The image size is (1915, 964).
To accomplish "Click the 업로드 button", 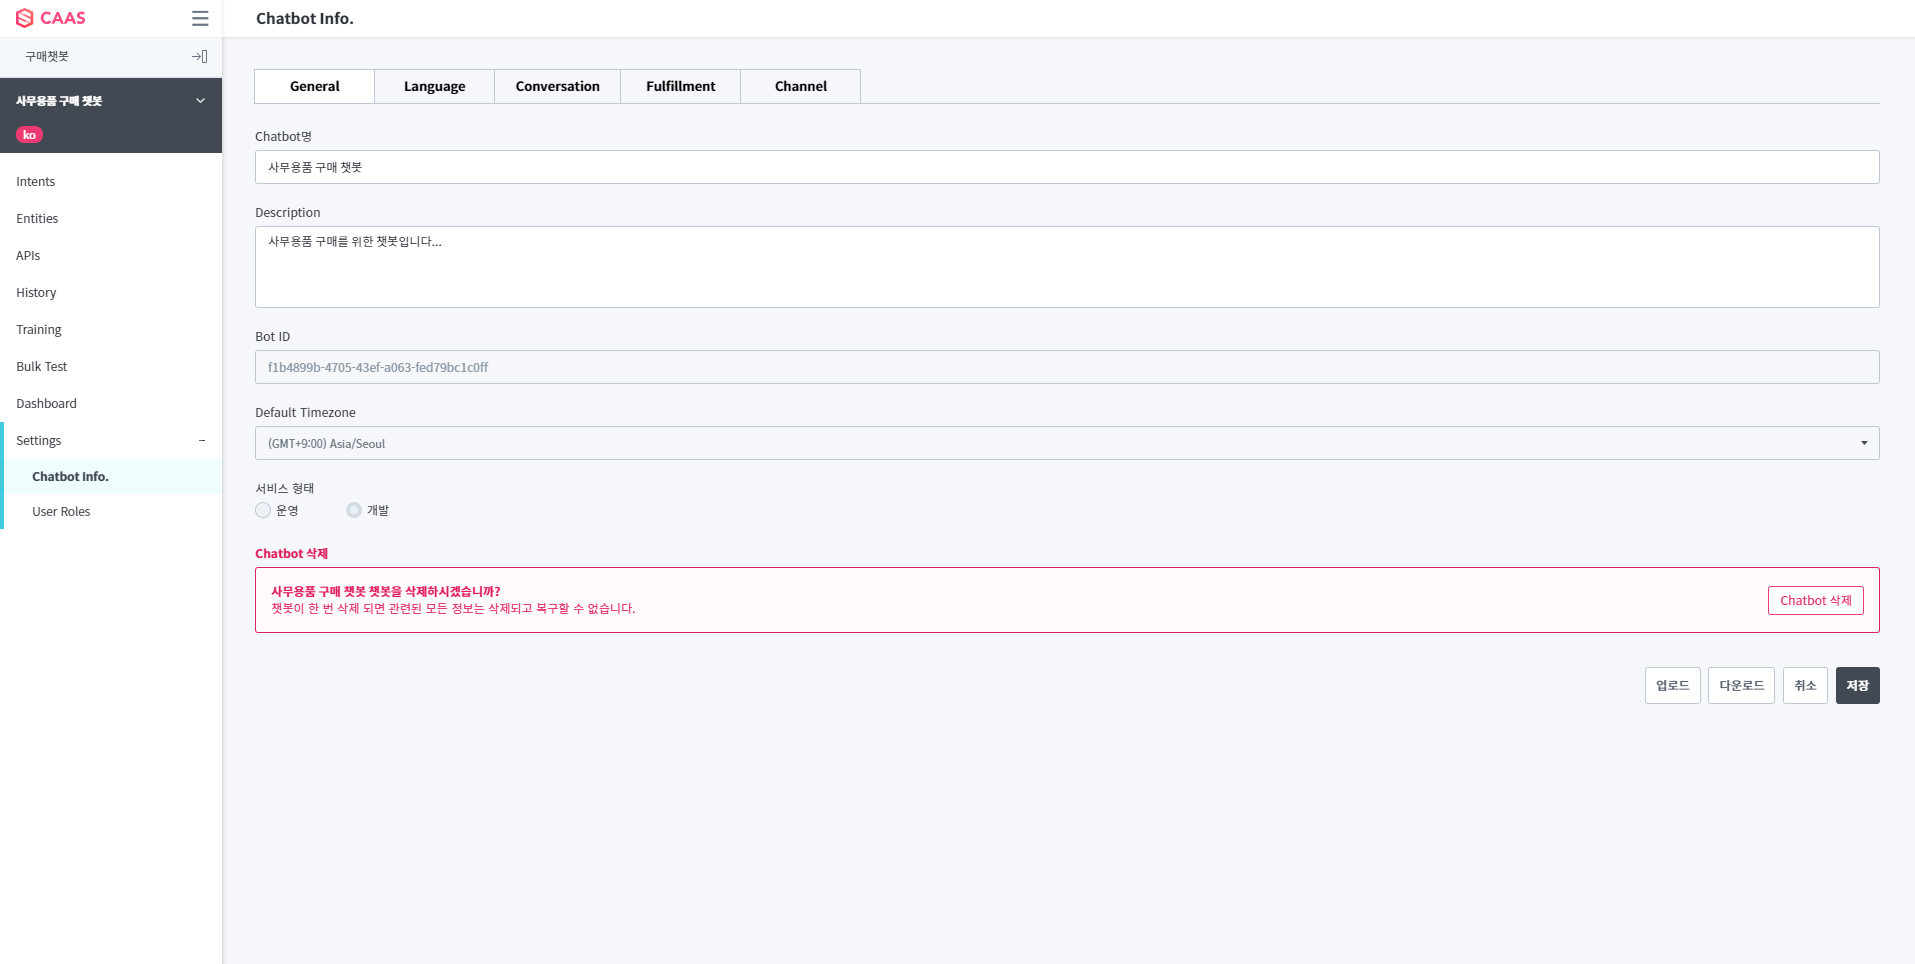I will tap(1672, 685).
